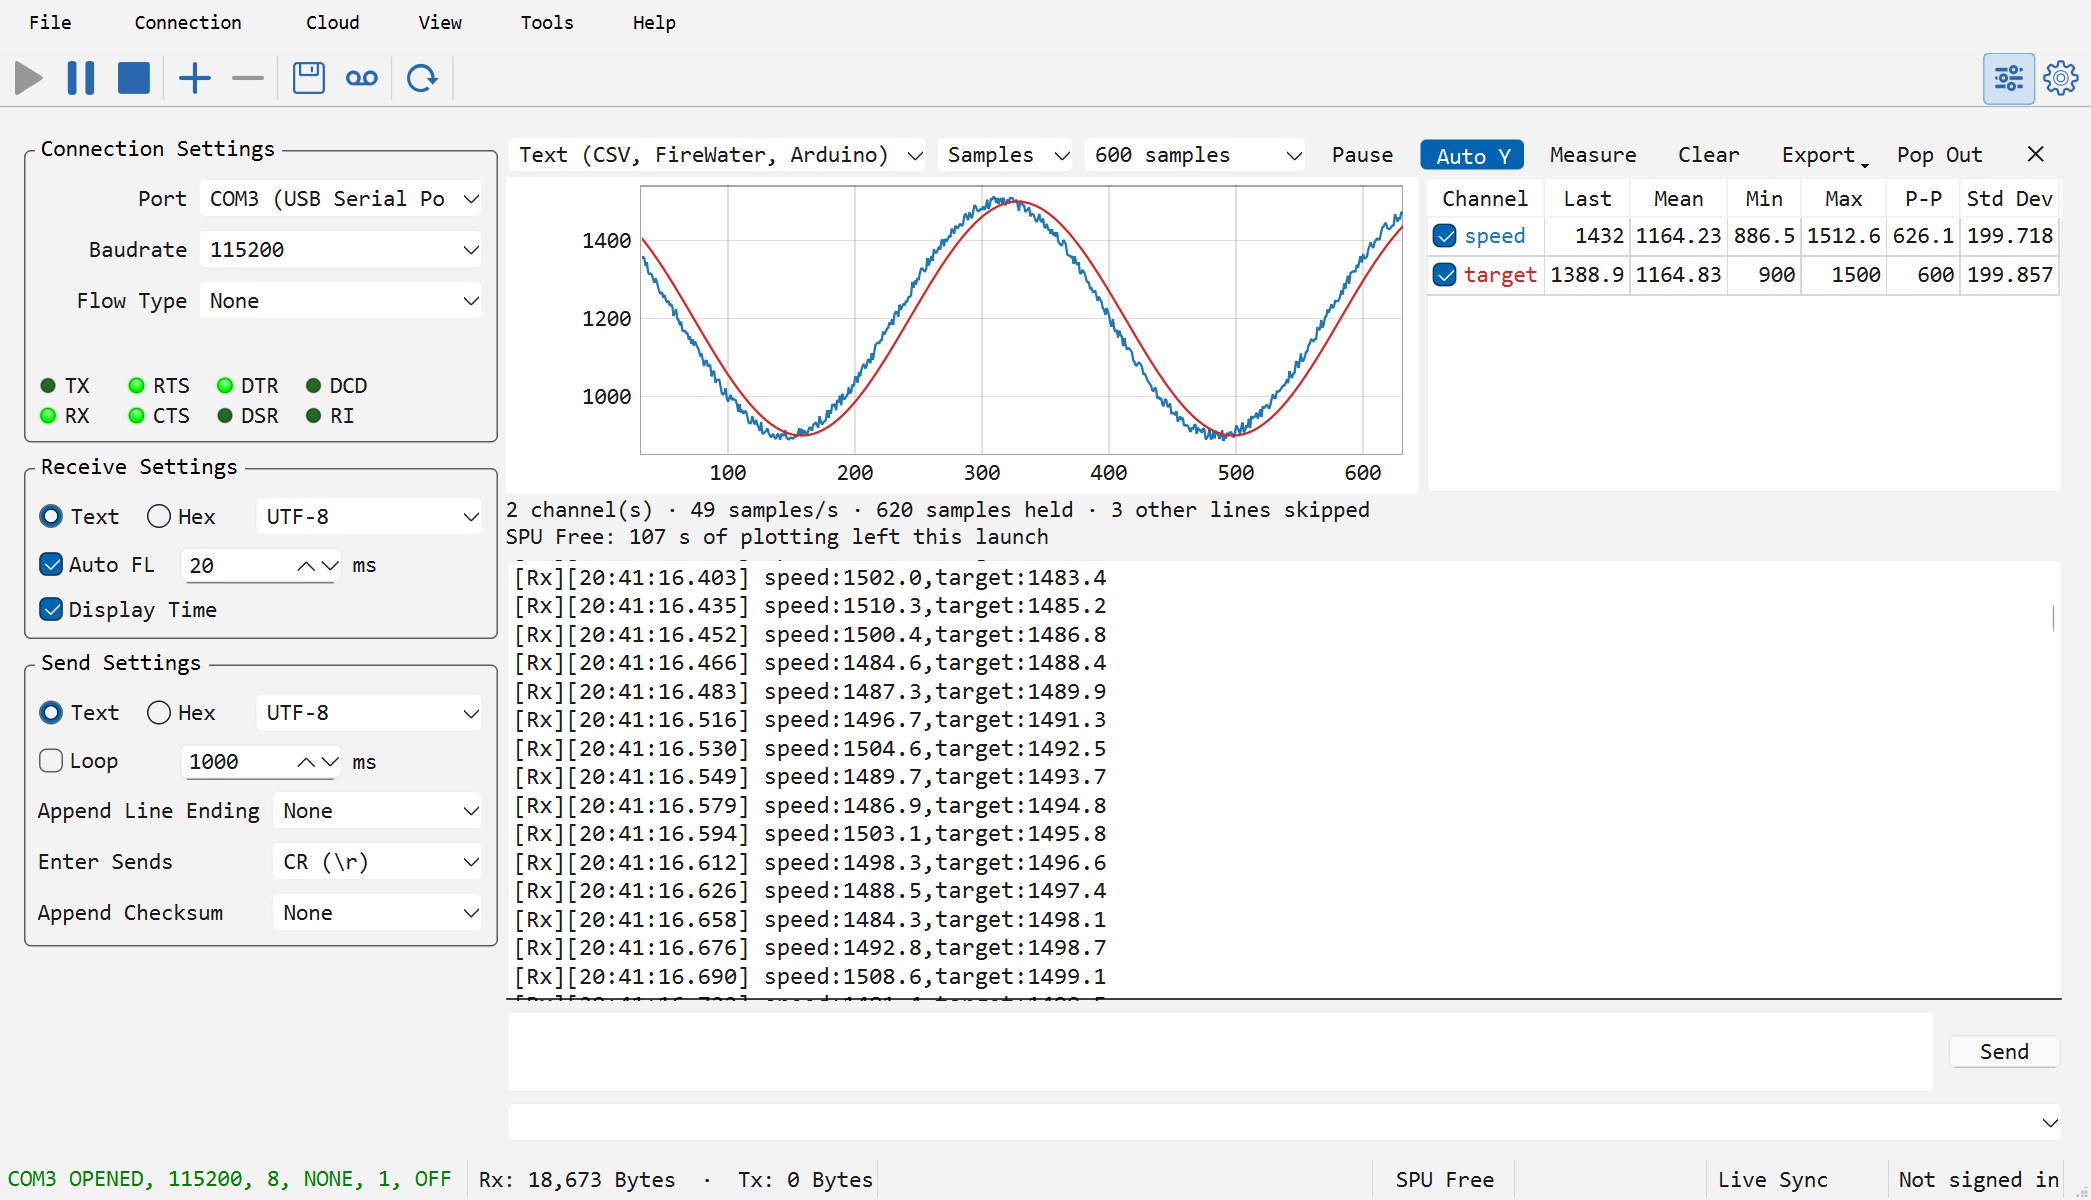Select the Hex radio in Send Settings

pos(158,713)
